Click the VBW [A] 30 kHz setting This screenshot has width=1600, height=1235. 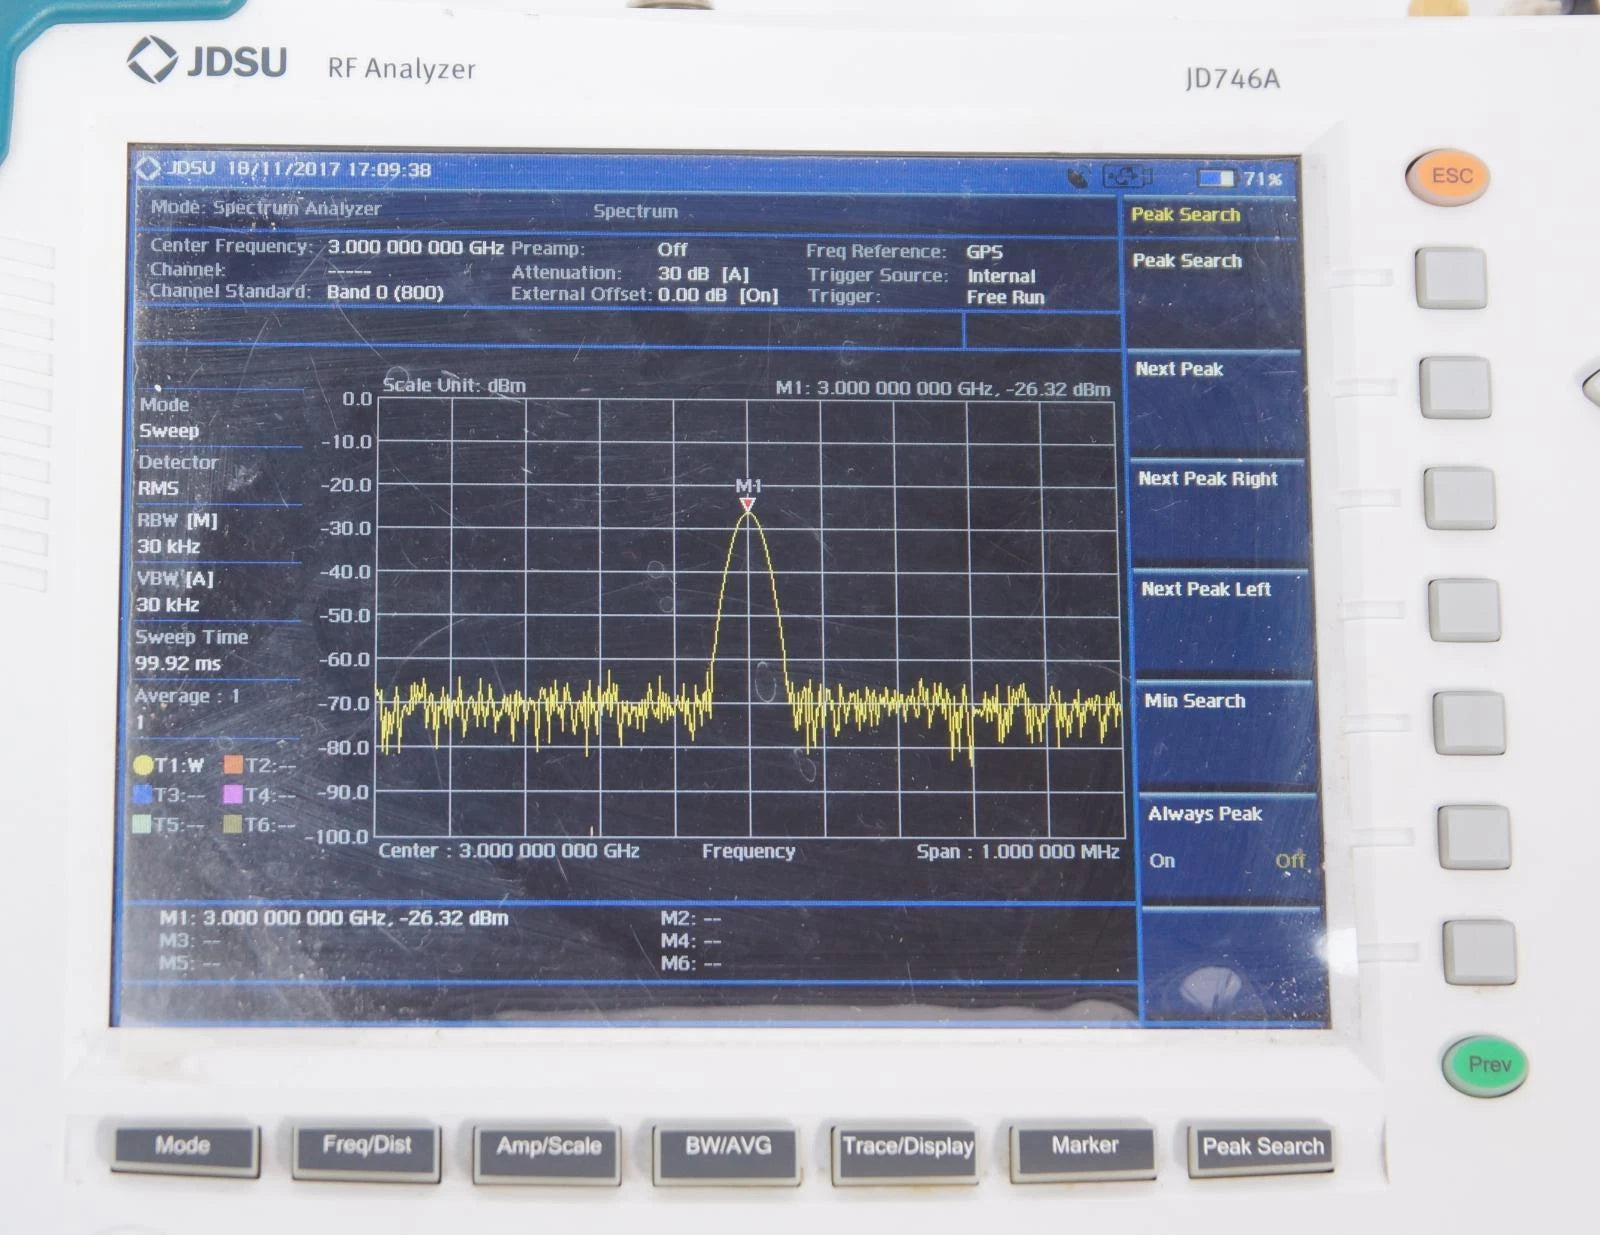(218, 591)
